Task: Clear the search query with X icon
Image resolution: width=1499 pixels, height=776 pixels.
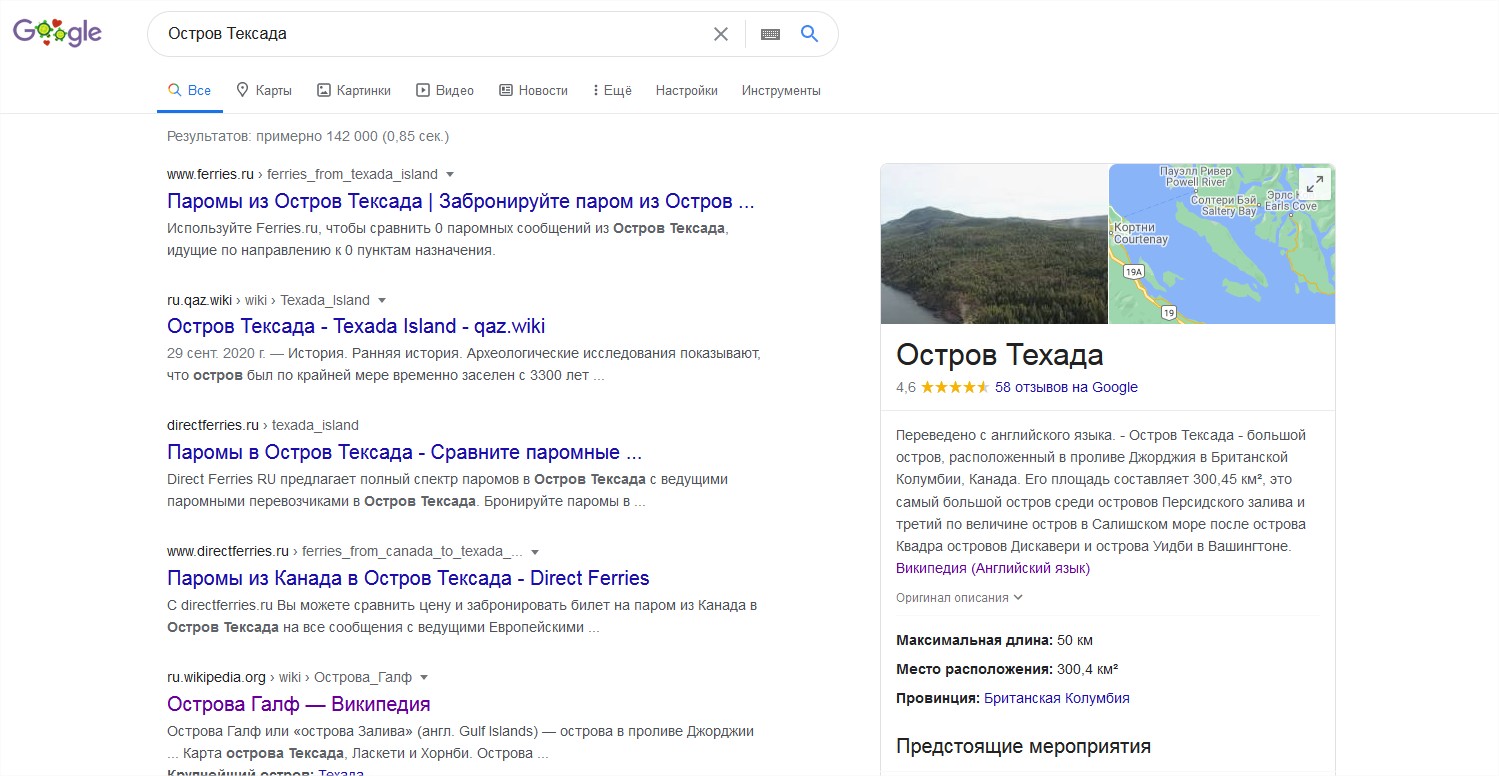Action: (720, 34)
